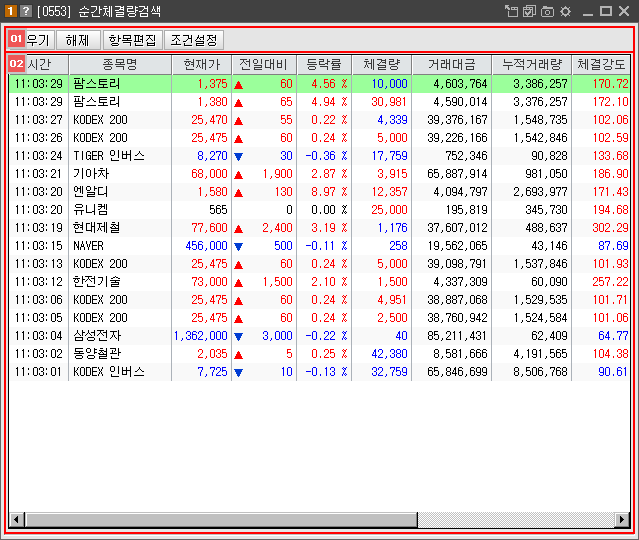The height and width of the screenshot is (540, 639).
Task: Click the 체결강도 column header
Action: pyautogui.click(x=601, y=64)
